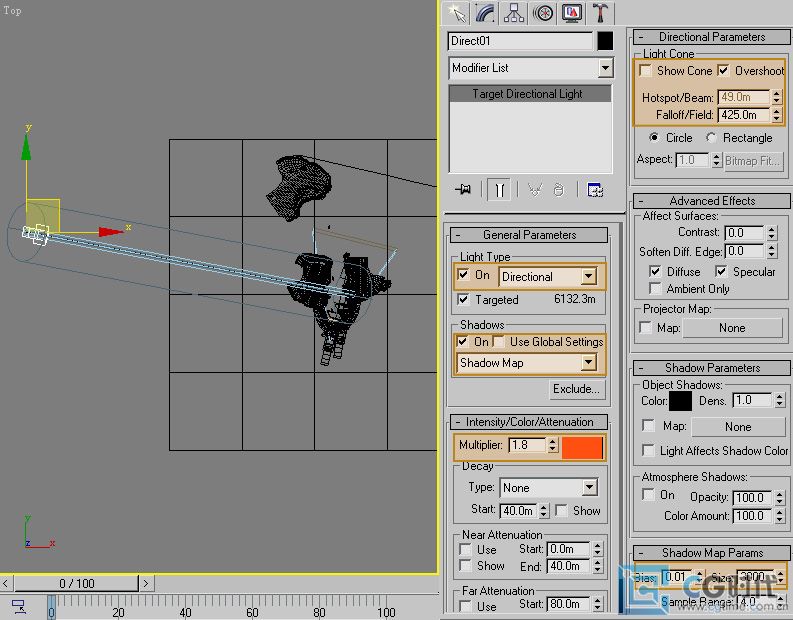Image resolution: width=793 pixels, height=620 pixels.
Task: Click the Falloff/Field value field
Action: (x=744, y=115)
